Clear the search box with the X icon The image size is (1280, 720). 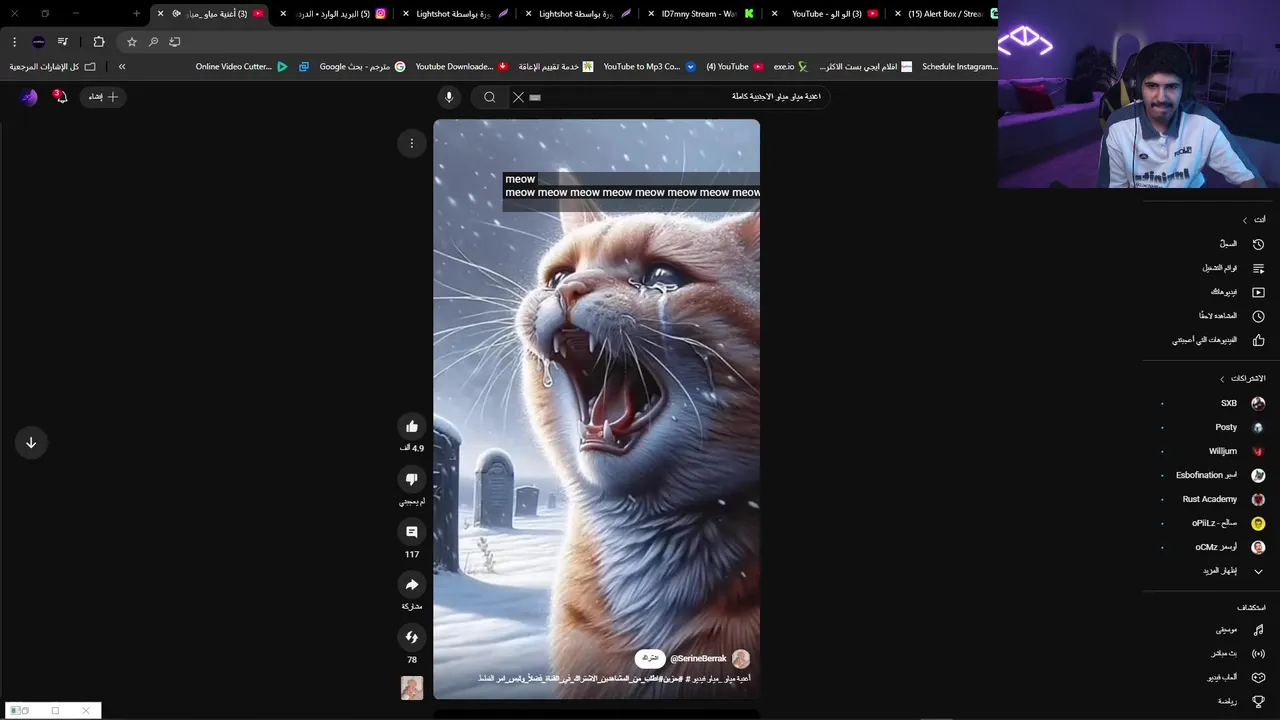point(518,97)
